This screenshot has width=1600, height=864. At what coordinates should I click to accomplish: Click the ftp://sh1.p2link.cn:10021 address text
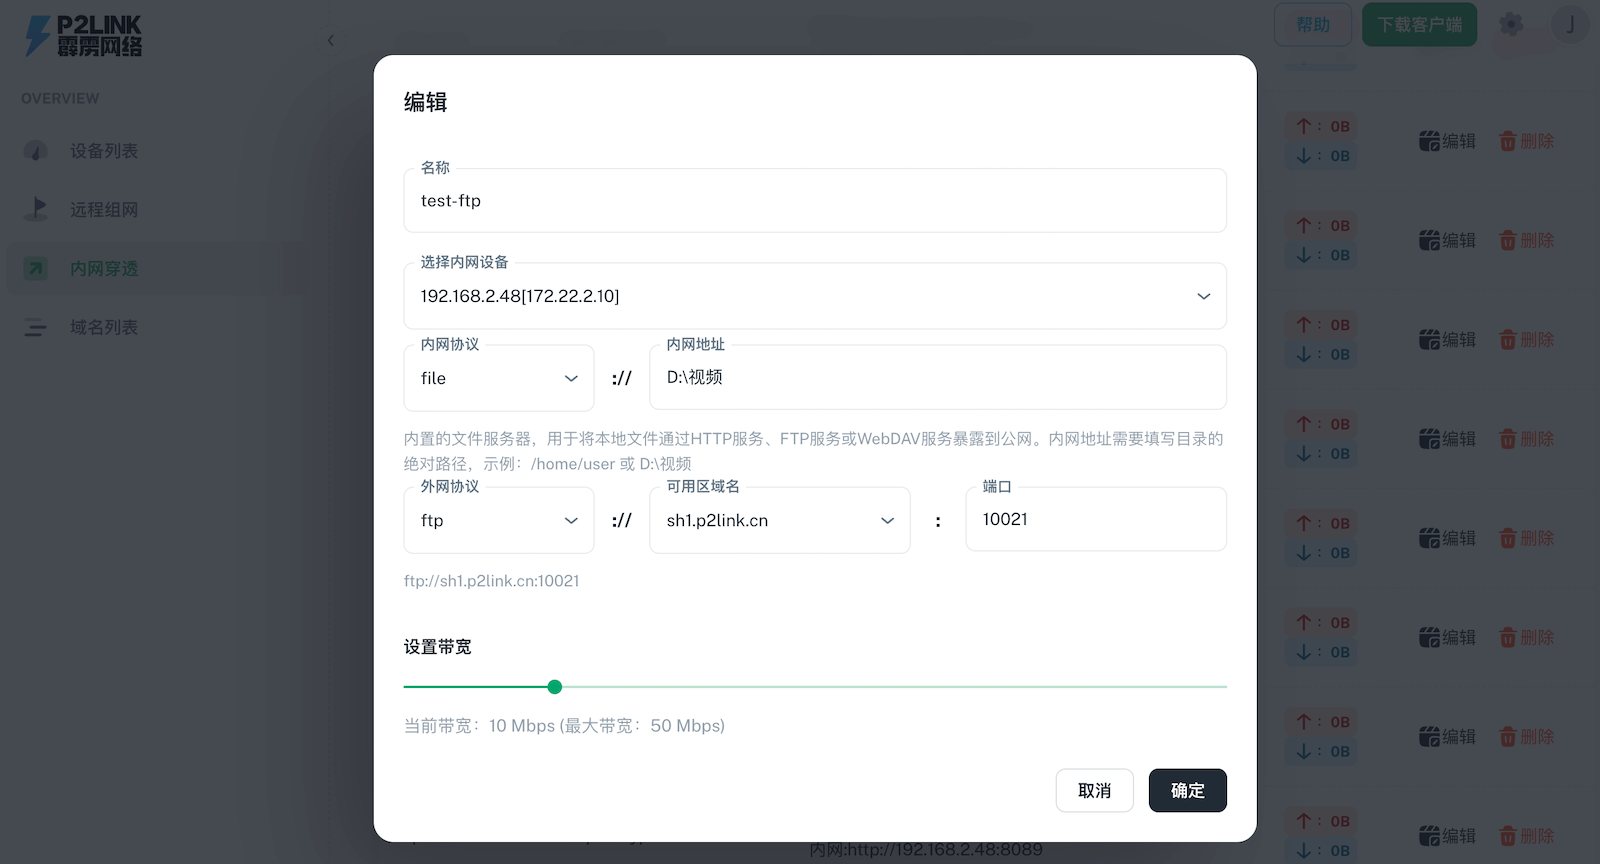[x=491, y=581]
